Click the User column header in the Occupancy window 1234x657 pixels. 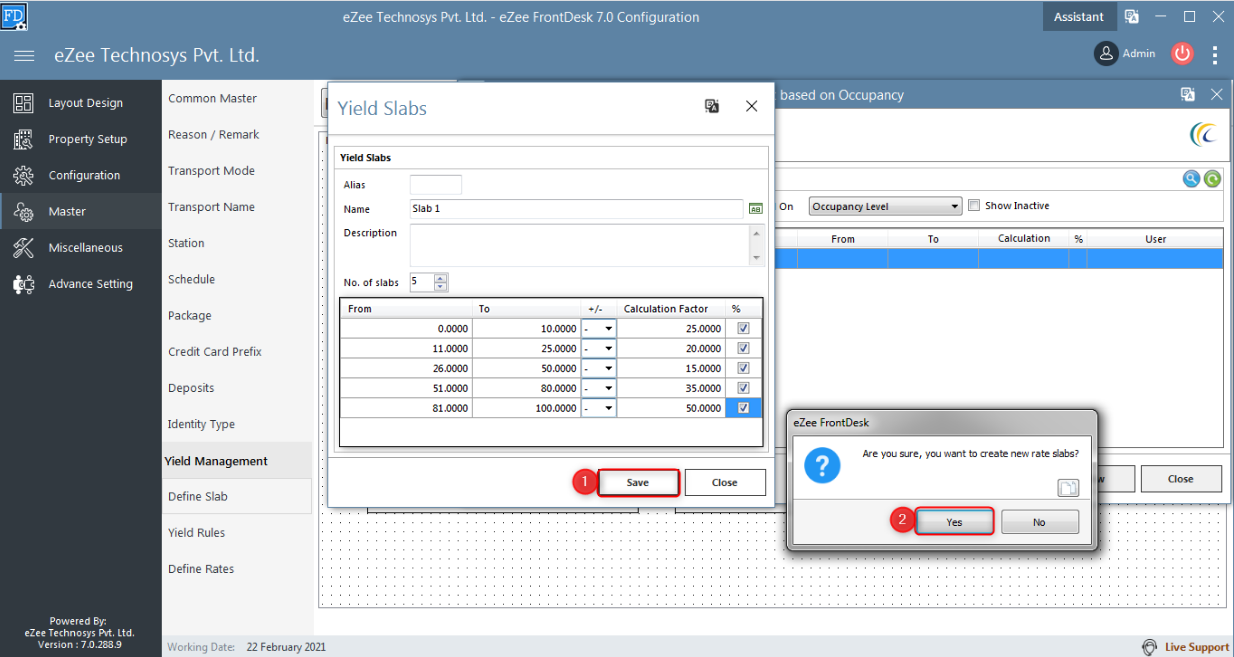coord(1155,239)
